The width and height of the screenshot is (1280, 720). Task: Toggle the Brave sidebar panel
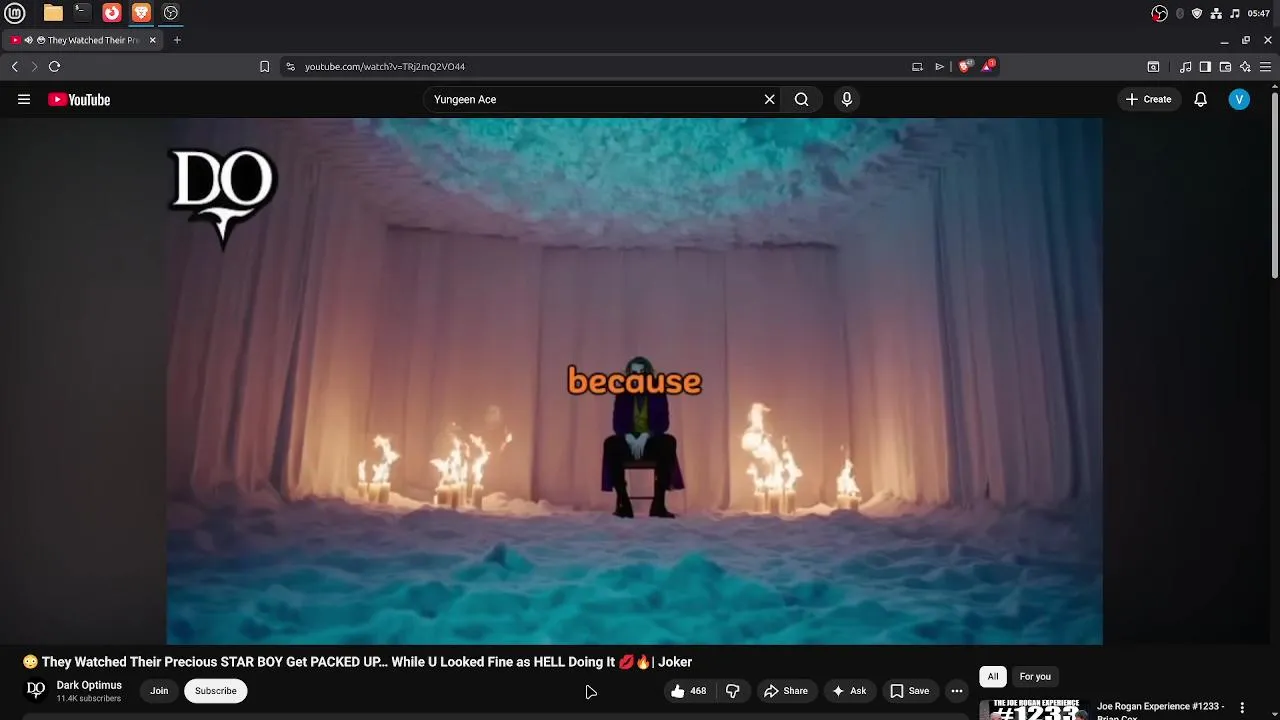pyautogui.click(x=1205, y=66)
